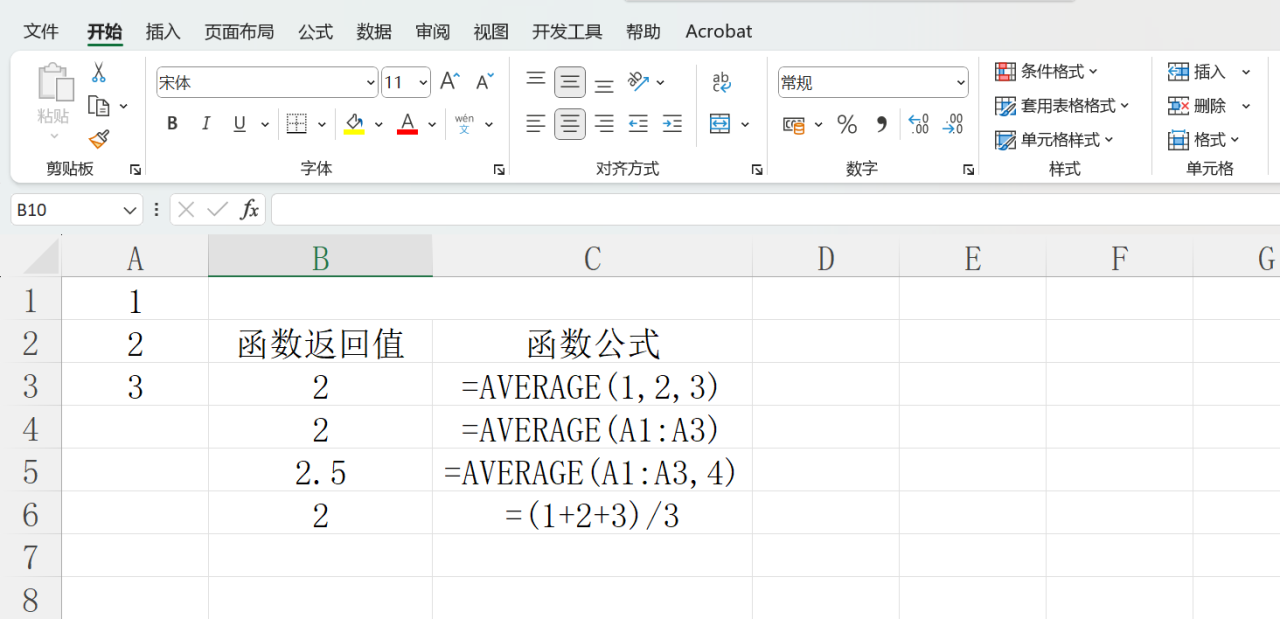Image resolution: width=1280 pixels, height=619 pixels.
Task: Click 条件格式 button
Action: pos(1047,72)
